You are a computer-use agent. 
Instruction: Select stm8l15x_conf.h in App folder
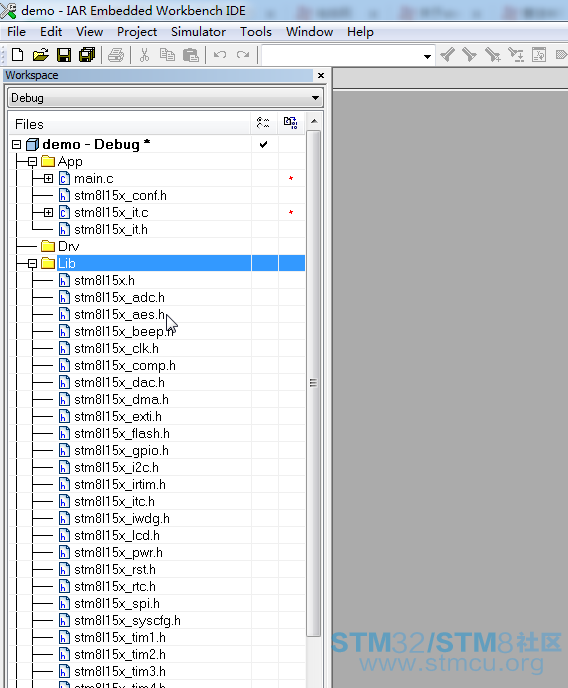click(120, 196)
